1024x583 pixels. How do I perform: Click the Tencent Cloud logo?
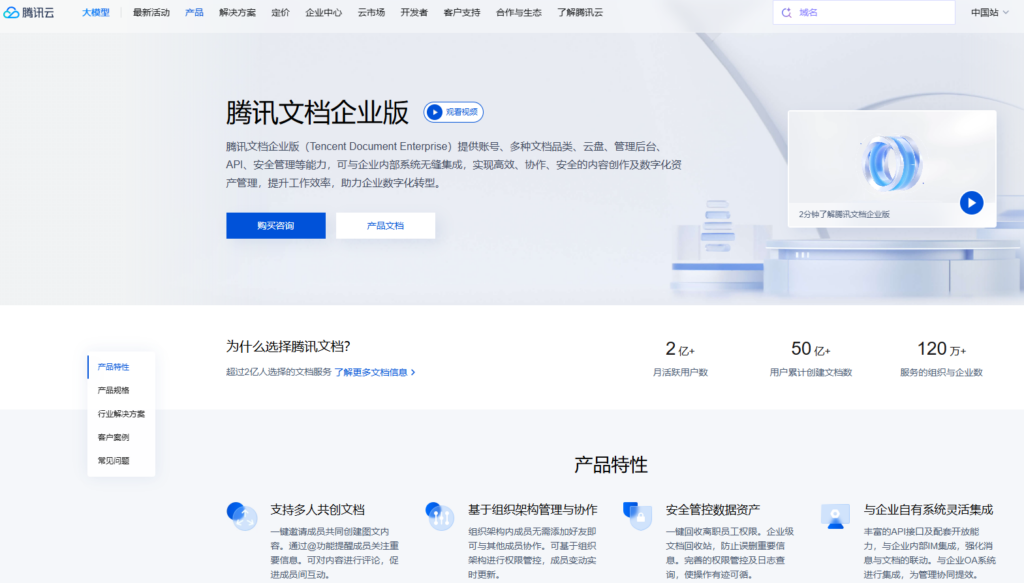29,12
